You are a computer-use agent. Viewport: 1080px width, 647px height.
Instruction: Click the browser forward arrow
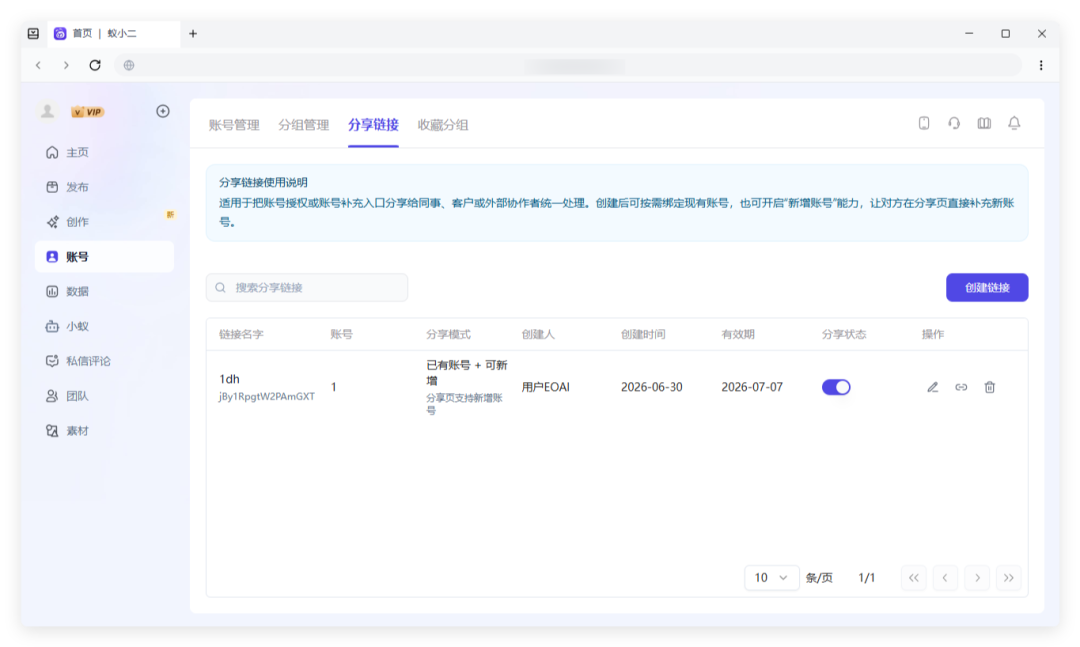(66, 65)
